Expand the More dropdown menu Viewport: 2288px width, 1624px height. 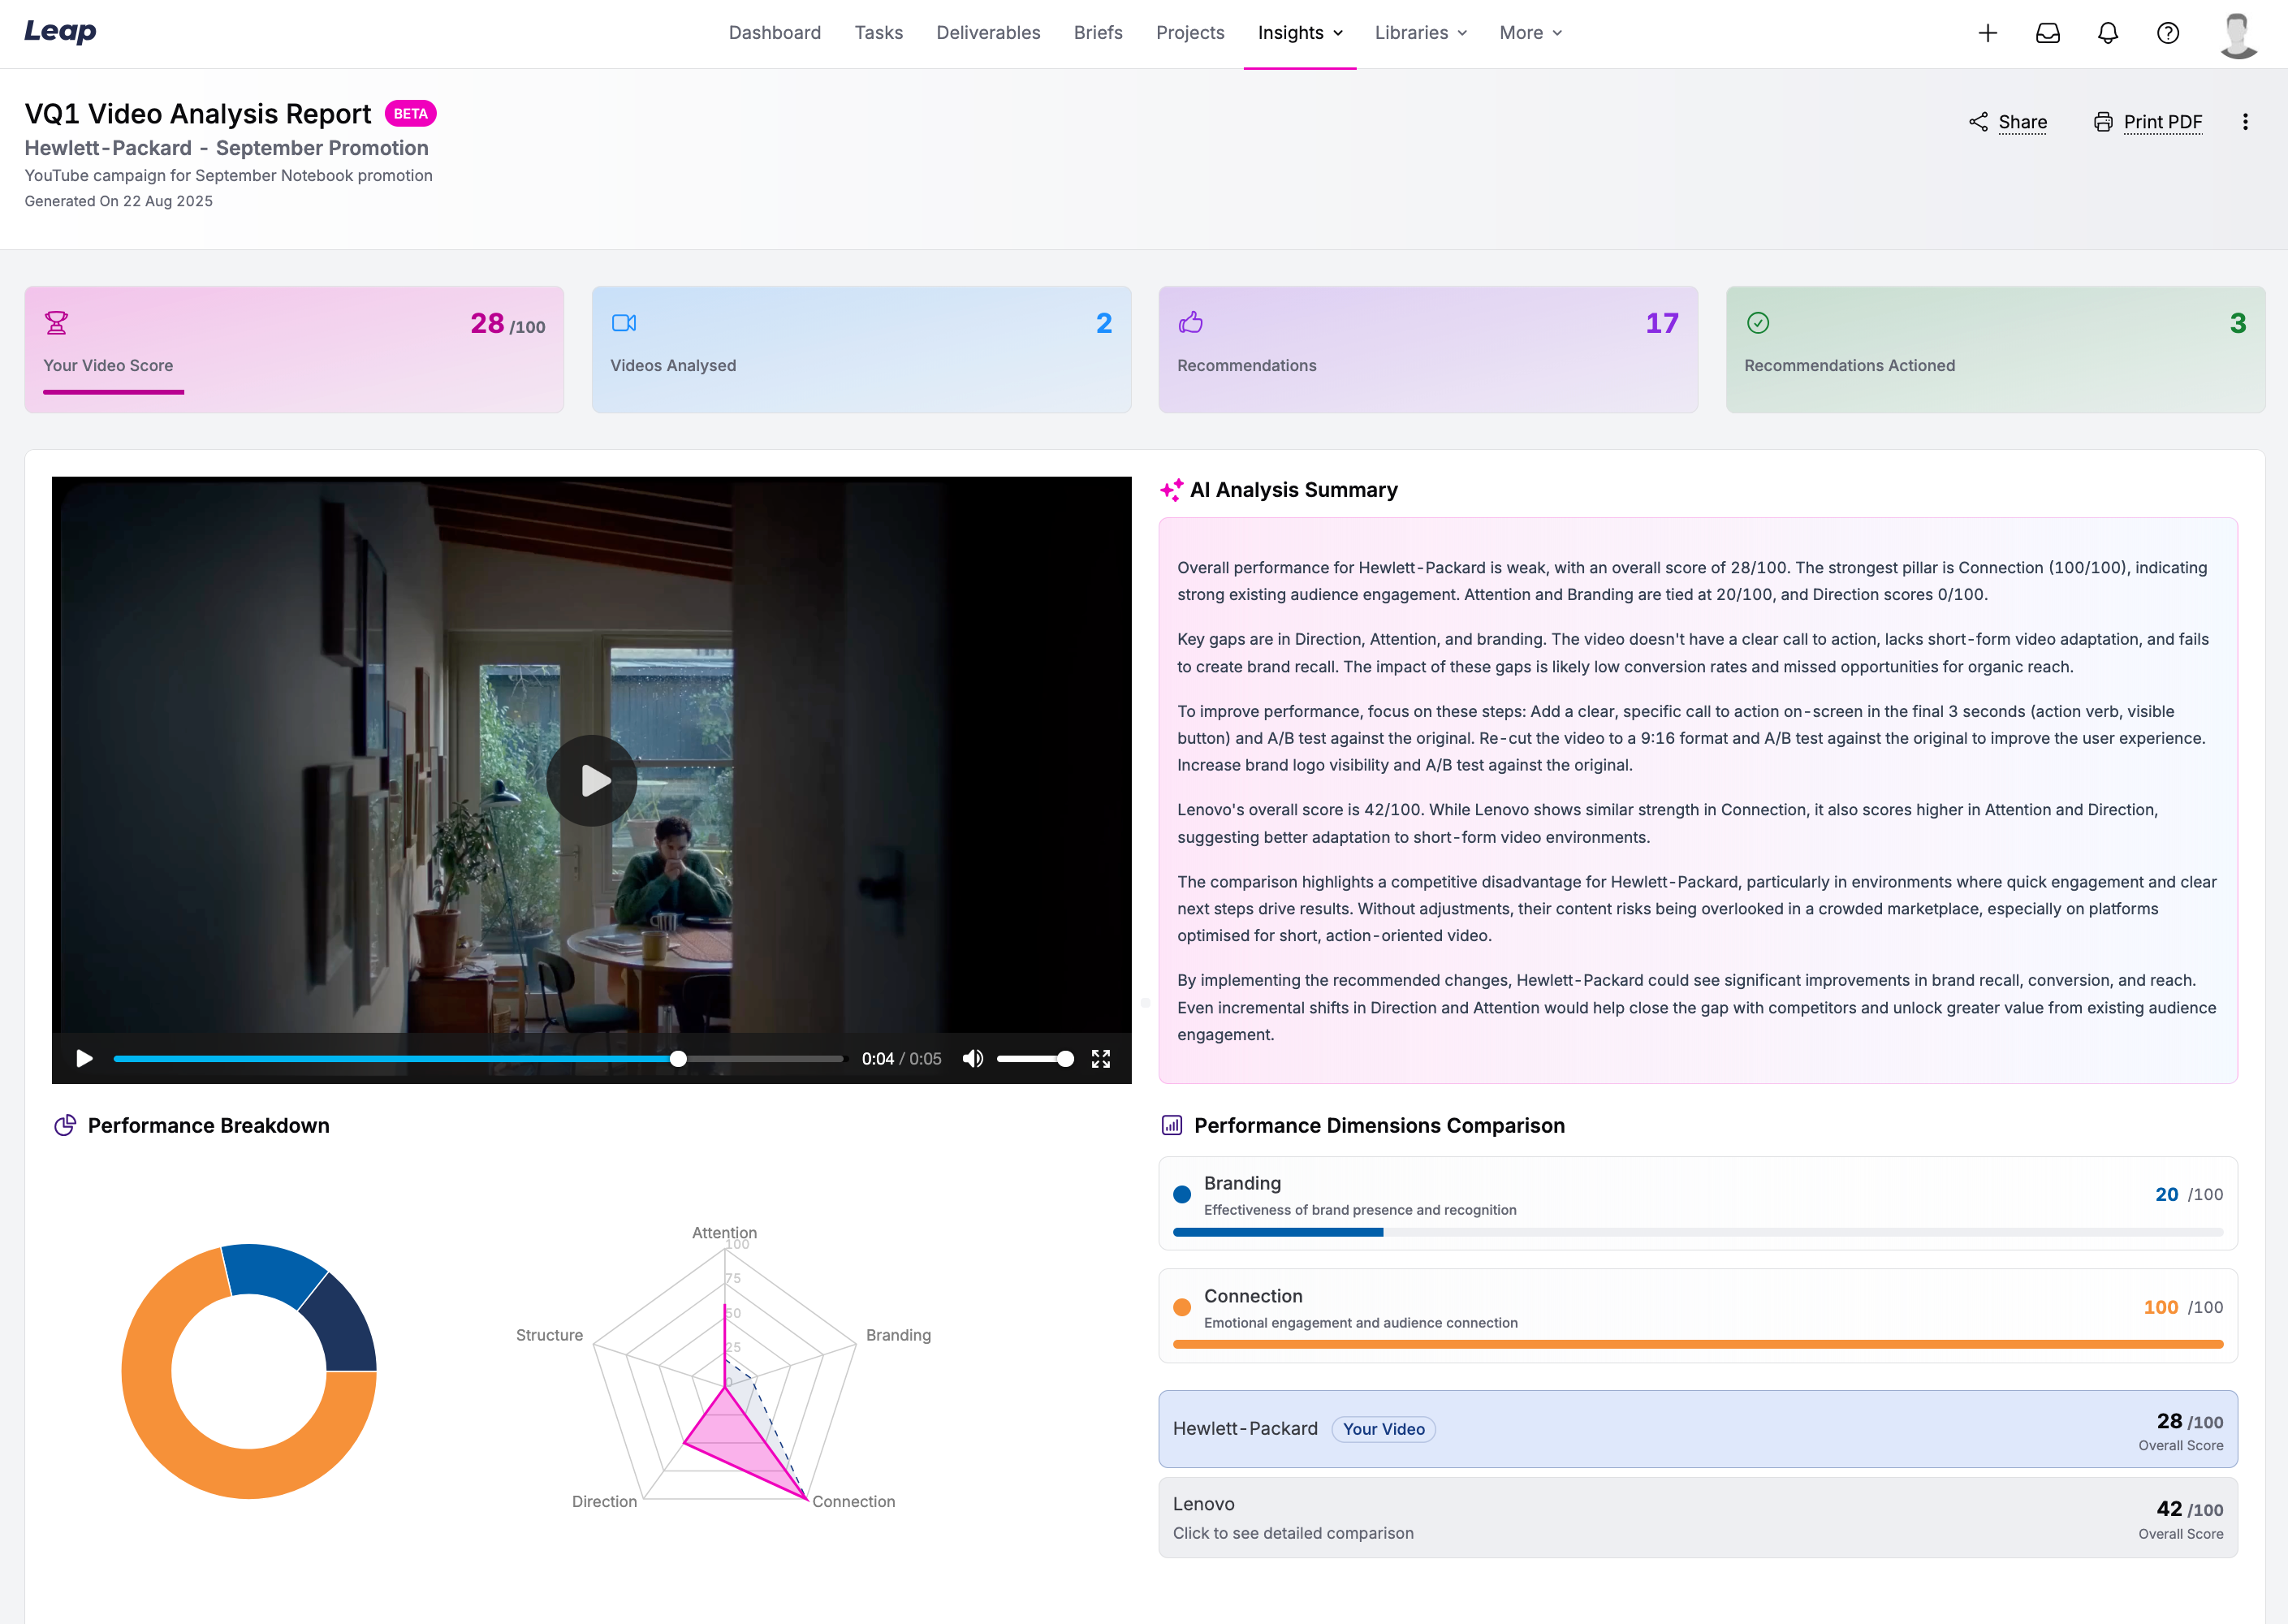pyautogui.click(x=1530, y=33)
